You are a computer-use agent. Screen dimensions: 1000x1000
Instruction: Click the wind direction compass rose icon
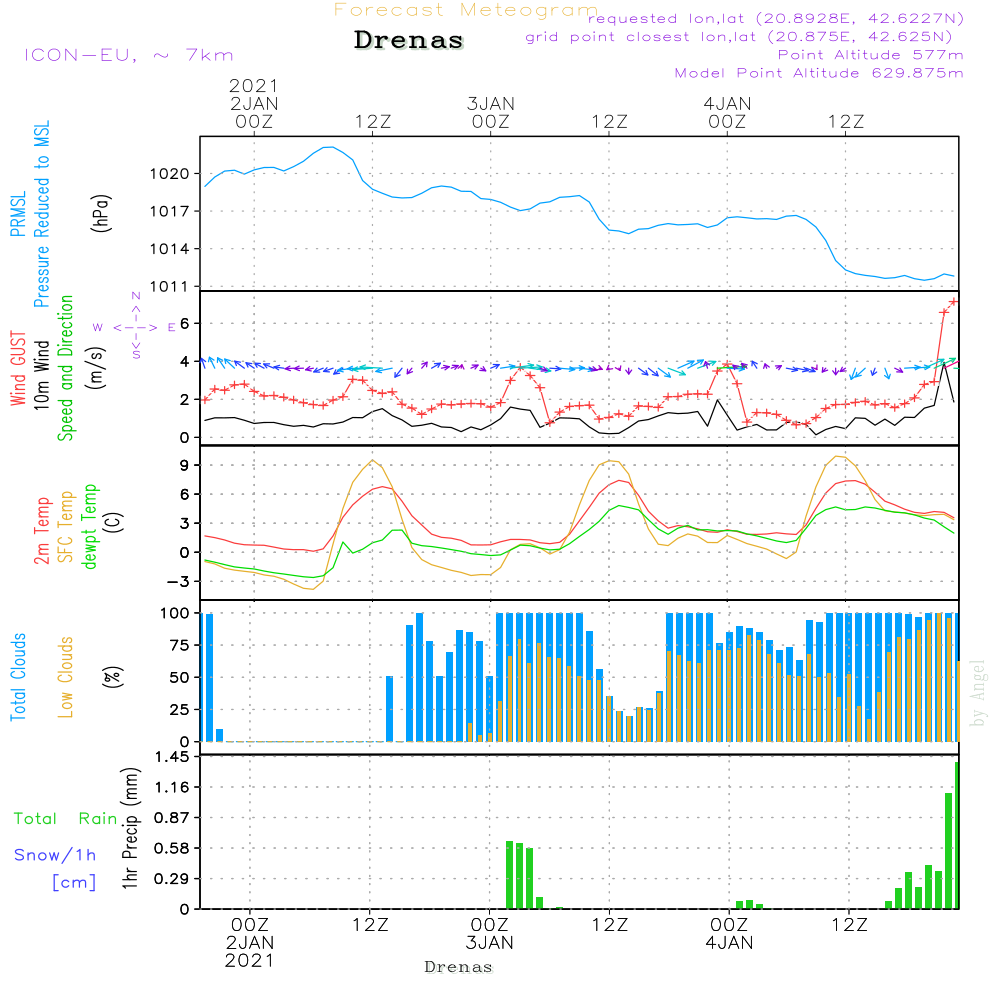[x=136, y=326]
